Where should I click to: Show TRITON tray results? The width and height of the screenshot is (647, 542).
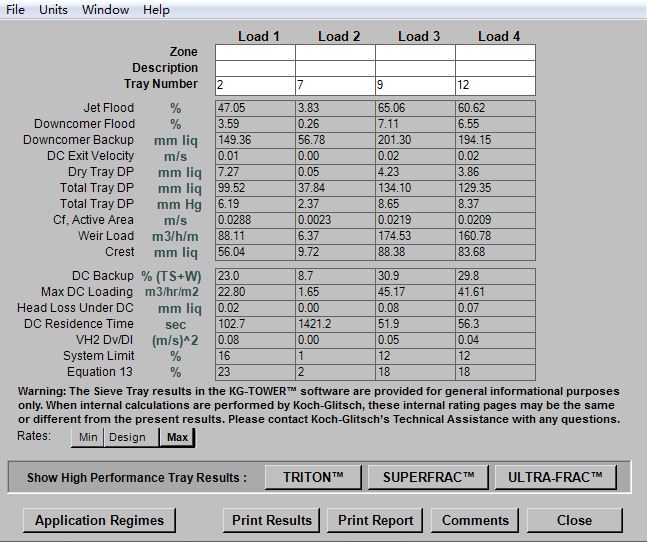[313, 477]
